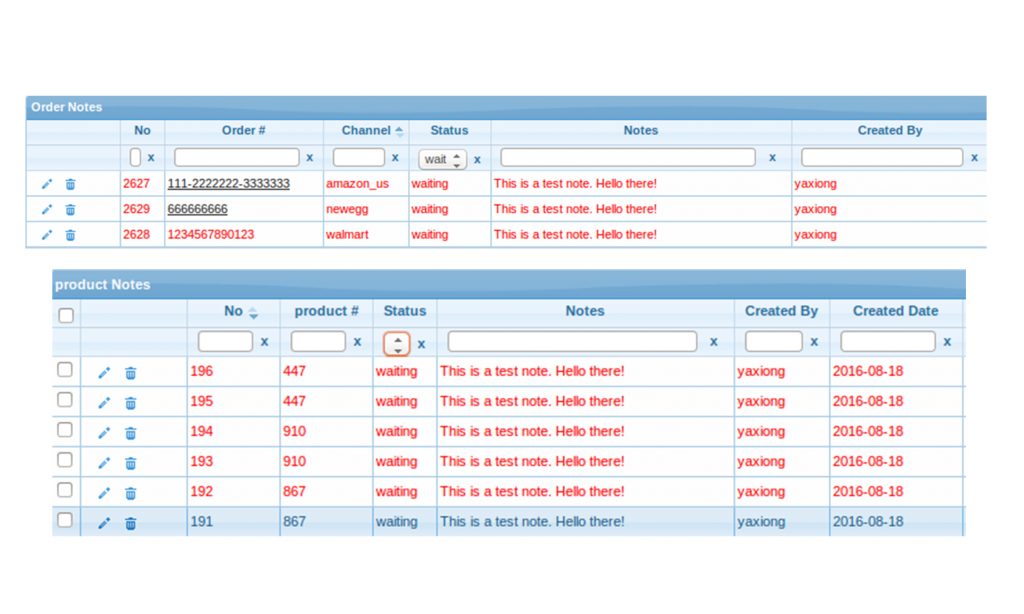
Task: Edit product note 195 with pencil icon
Action: 104,403
